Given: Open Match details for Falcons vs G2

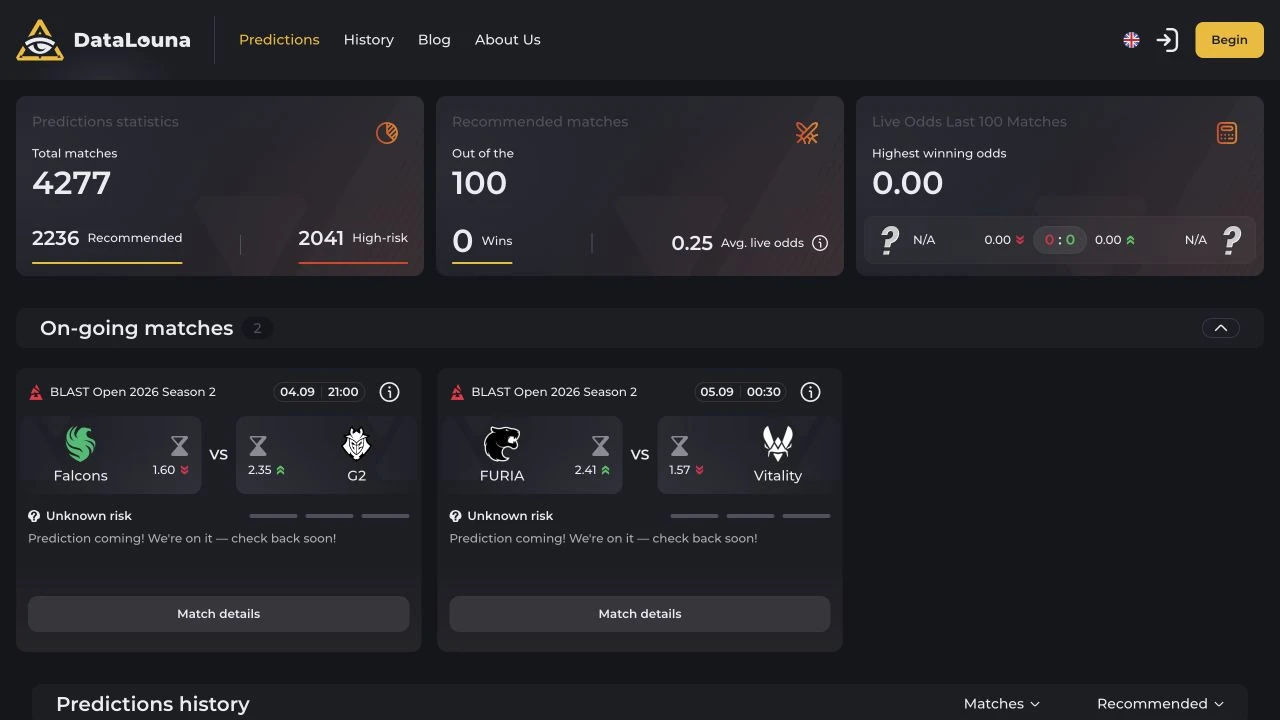Looking at the screenshot, I should tap(219, 614).
